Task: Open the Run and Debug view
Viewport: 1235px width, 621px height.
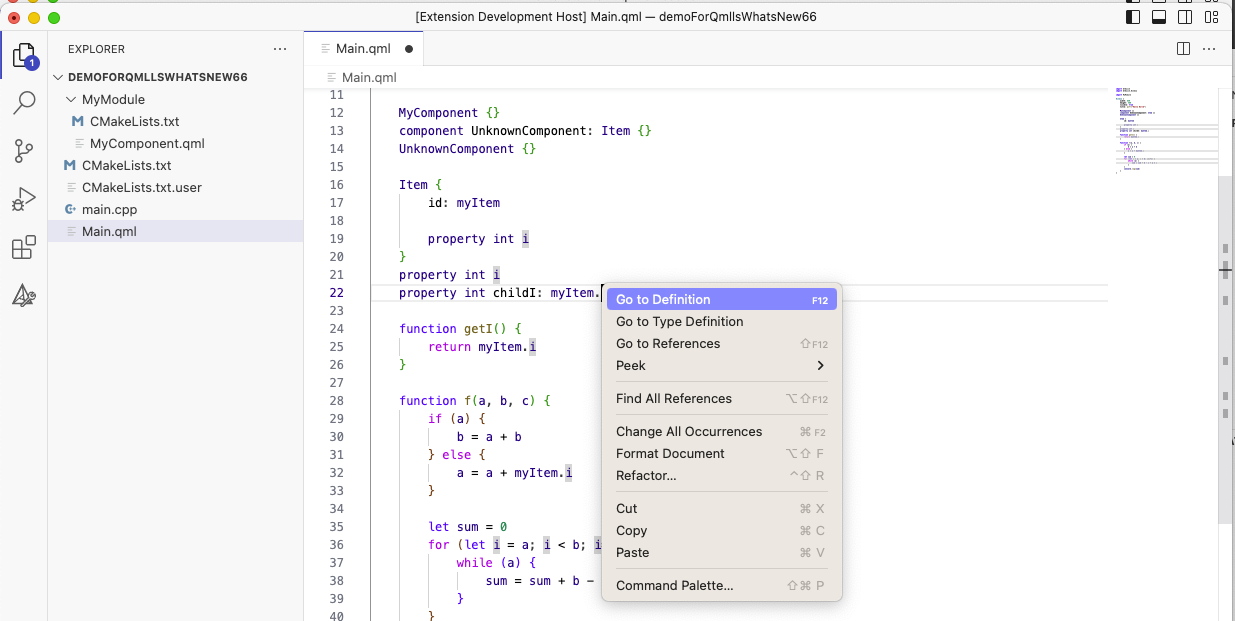Action: [x=24, y=199]
